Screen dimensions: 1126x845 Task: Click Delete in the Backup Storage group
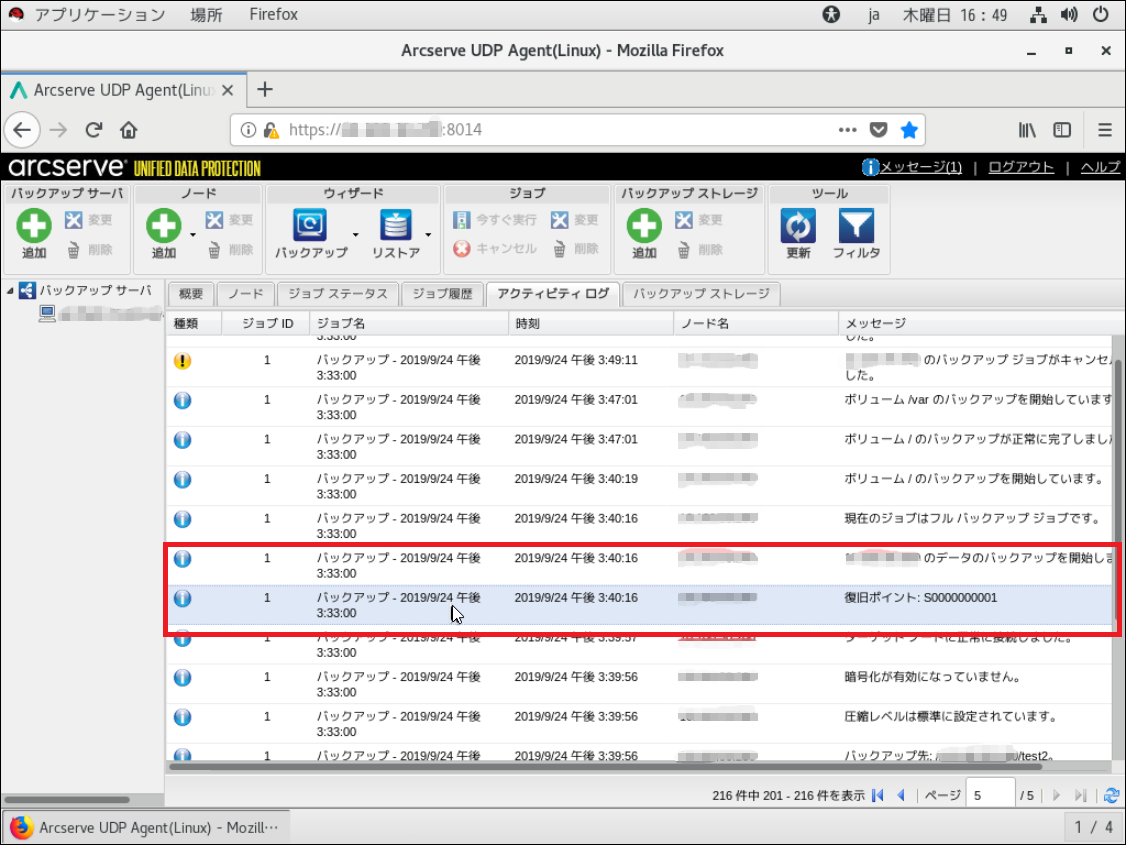(699, 250)
